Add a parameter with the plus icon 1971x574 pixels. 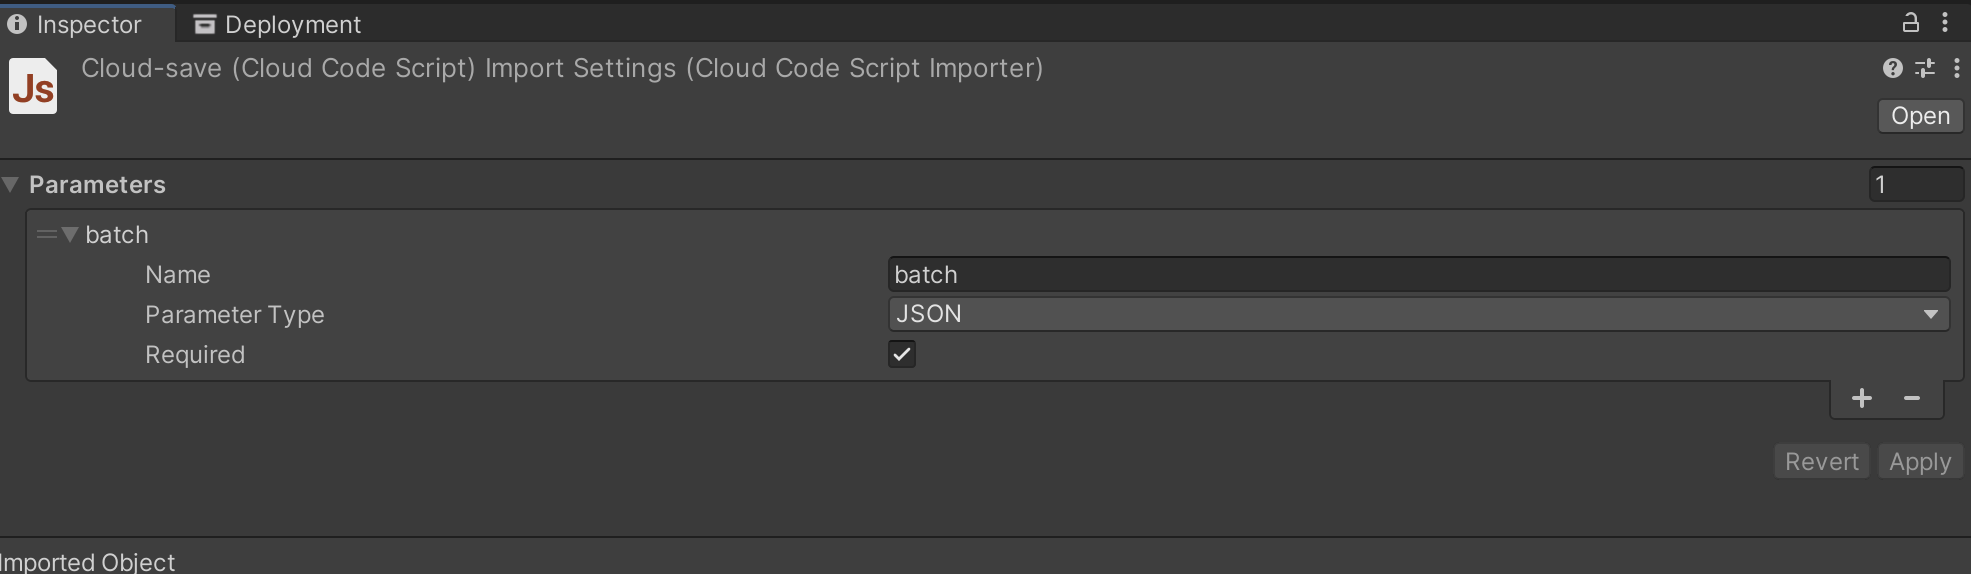click(x=1861, y=398)
